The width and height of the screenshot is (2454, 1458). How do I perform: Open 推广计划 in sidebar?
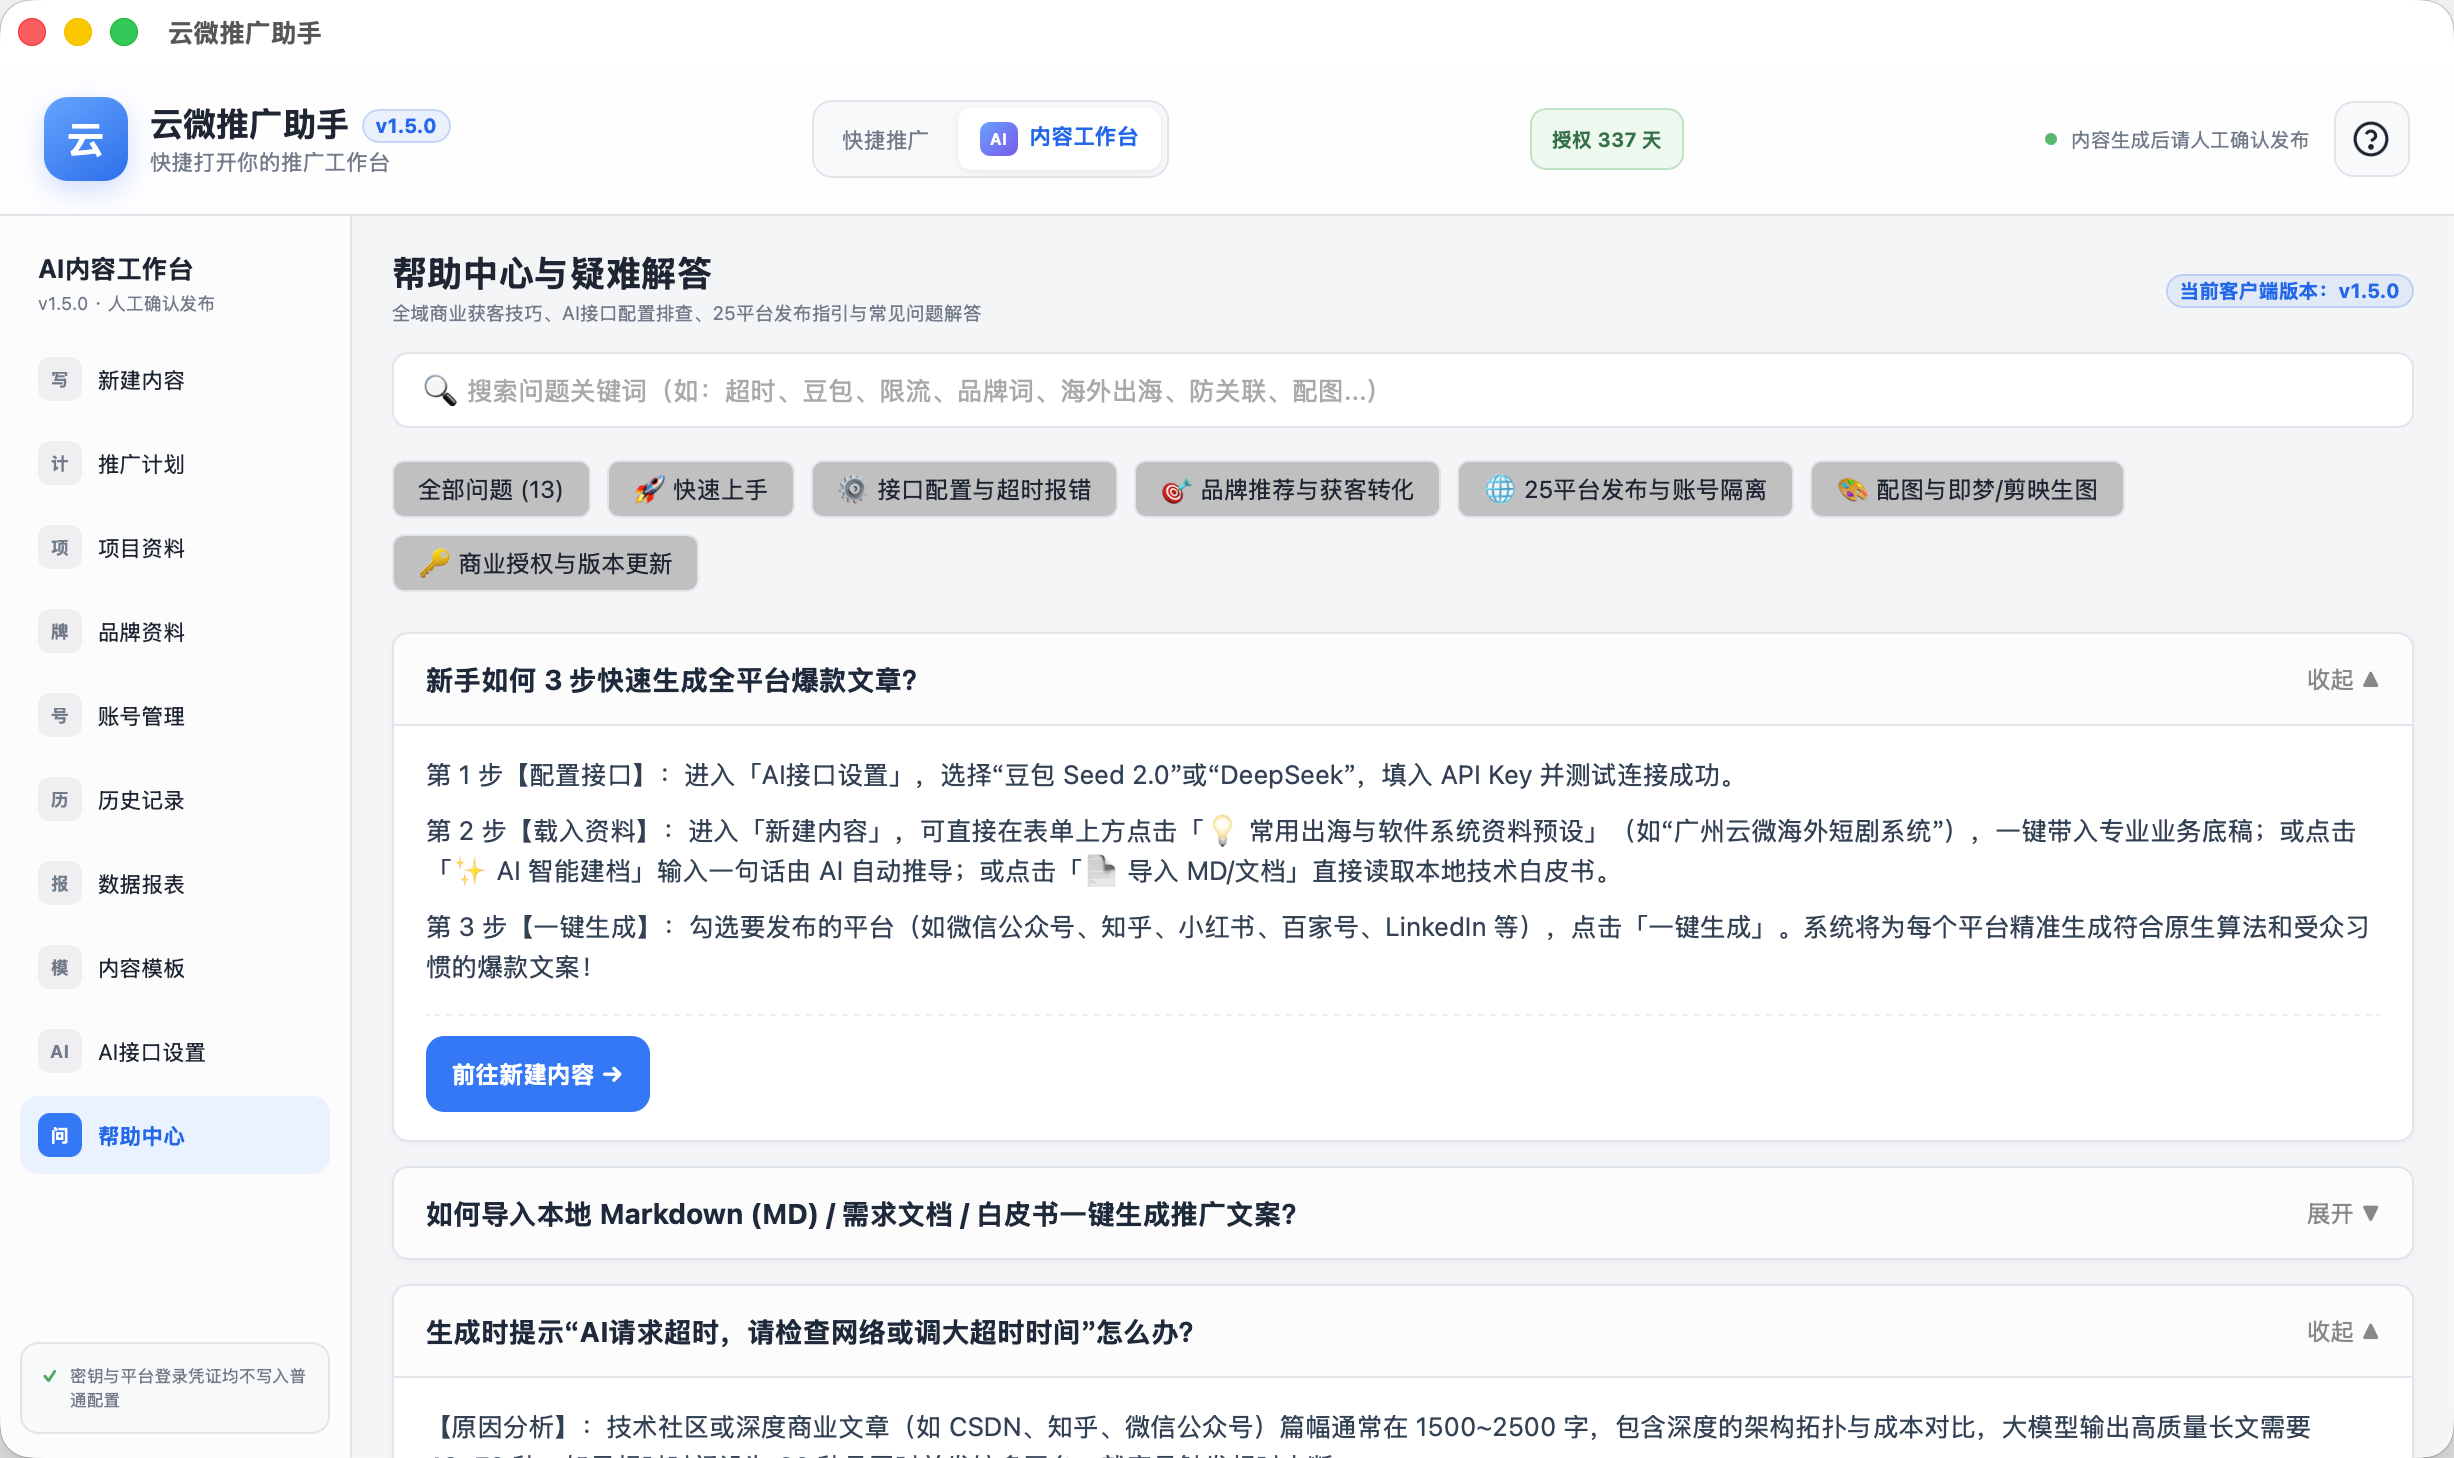point(175,464)
